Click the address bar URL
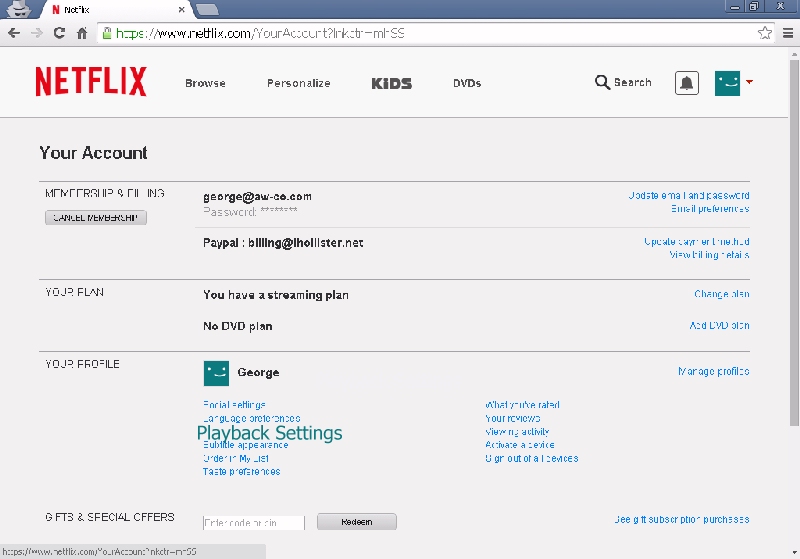Image resolution: width=800 pixels, height=559 pixels. coord(260,33)
